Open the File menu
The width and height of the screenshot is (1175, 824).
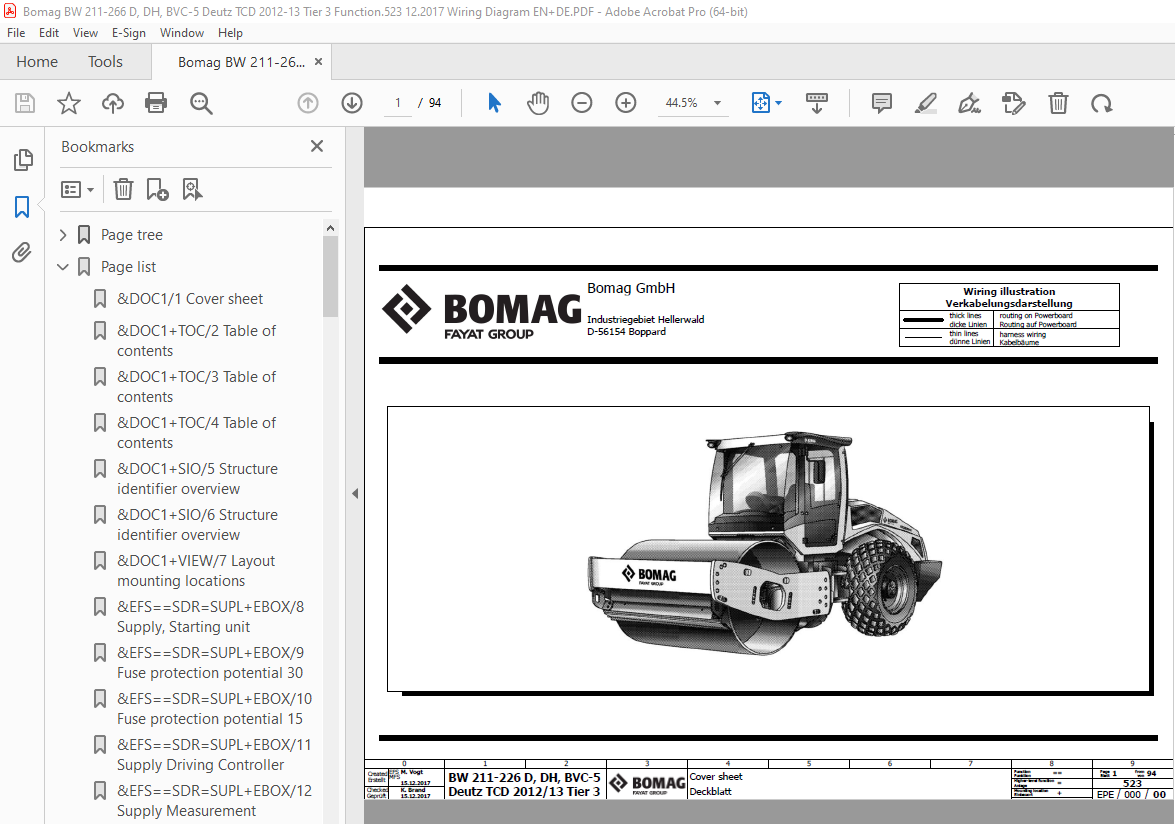tap(16, 33)
